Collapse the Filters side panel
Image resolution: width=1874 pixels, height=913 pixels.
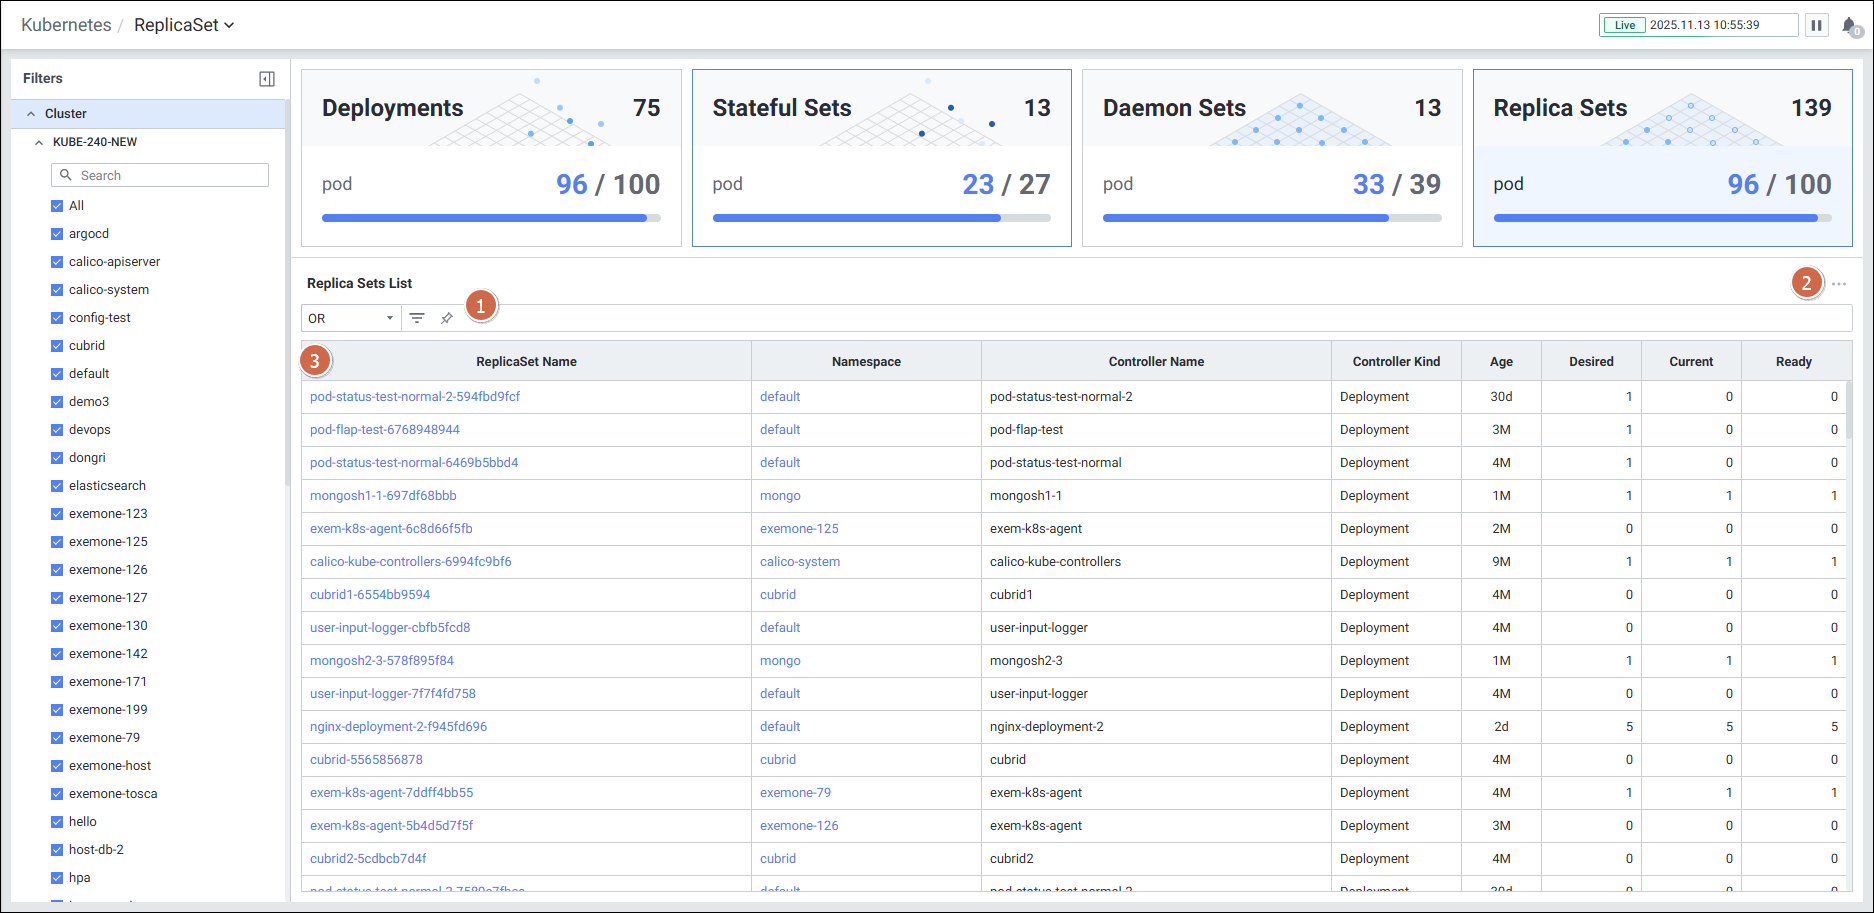click(267, 79)
